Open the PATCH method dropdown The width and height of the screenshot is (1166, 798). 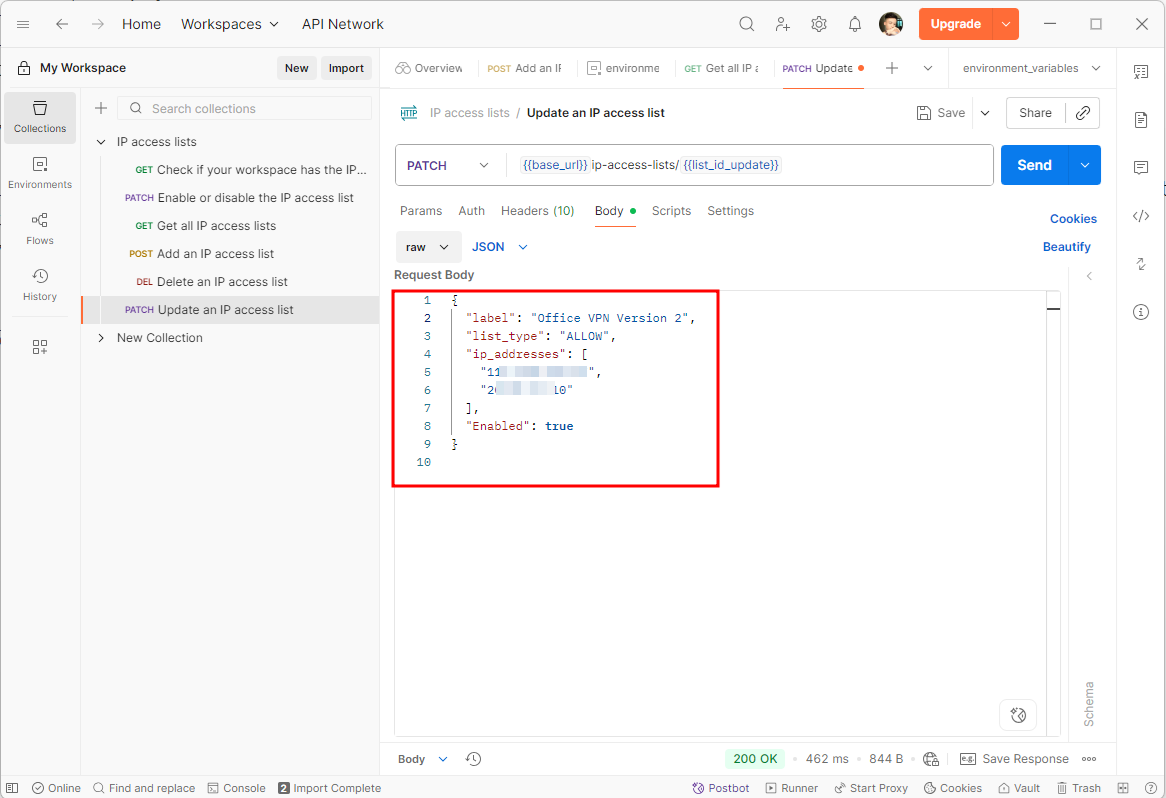click(447, 165)
